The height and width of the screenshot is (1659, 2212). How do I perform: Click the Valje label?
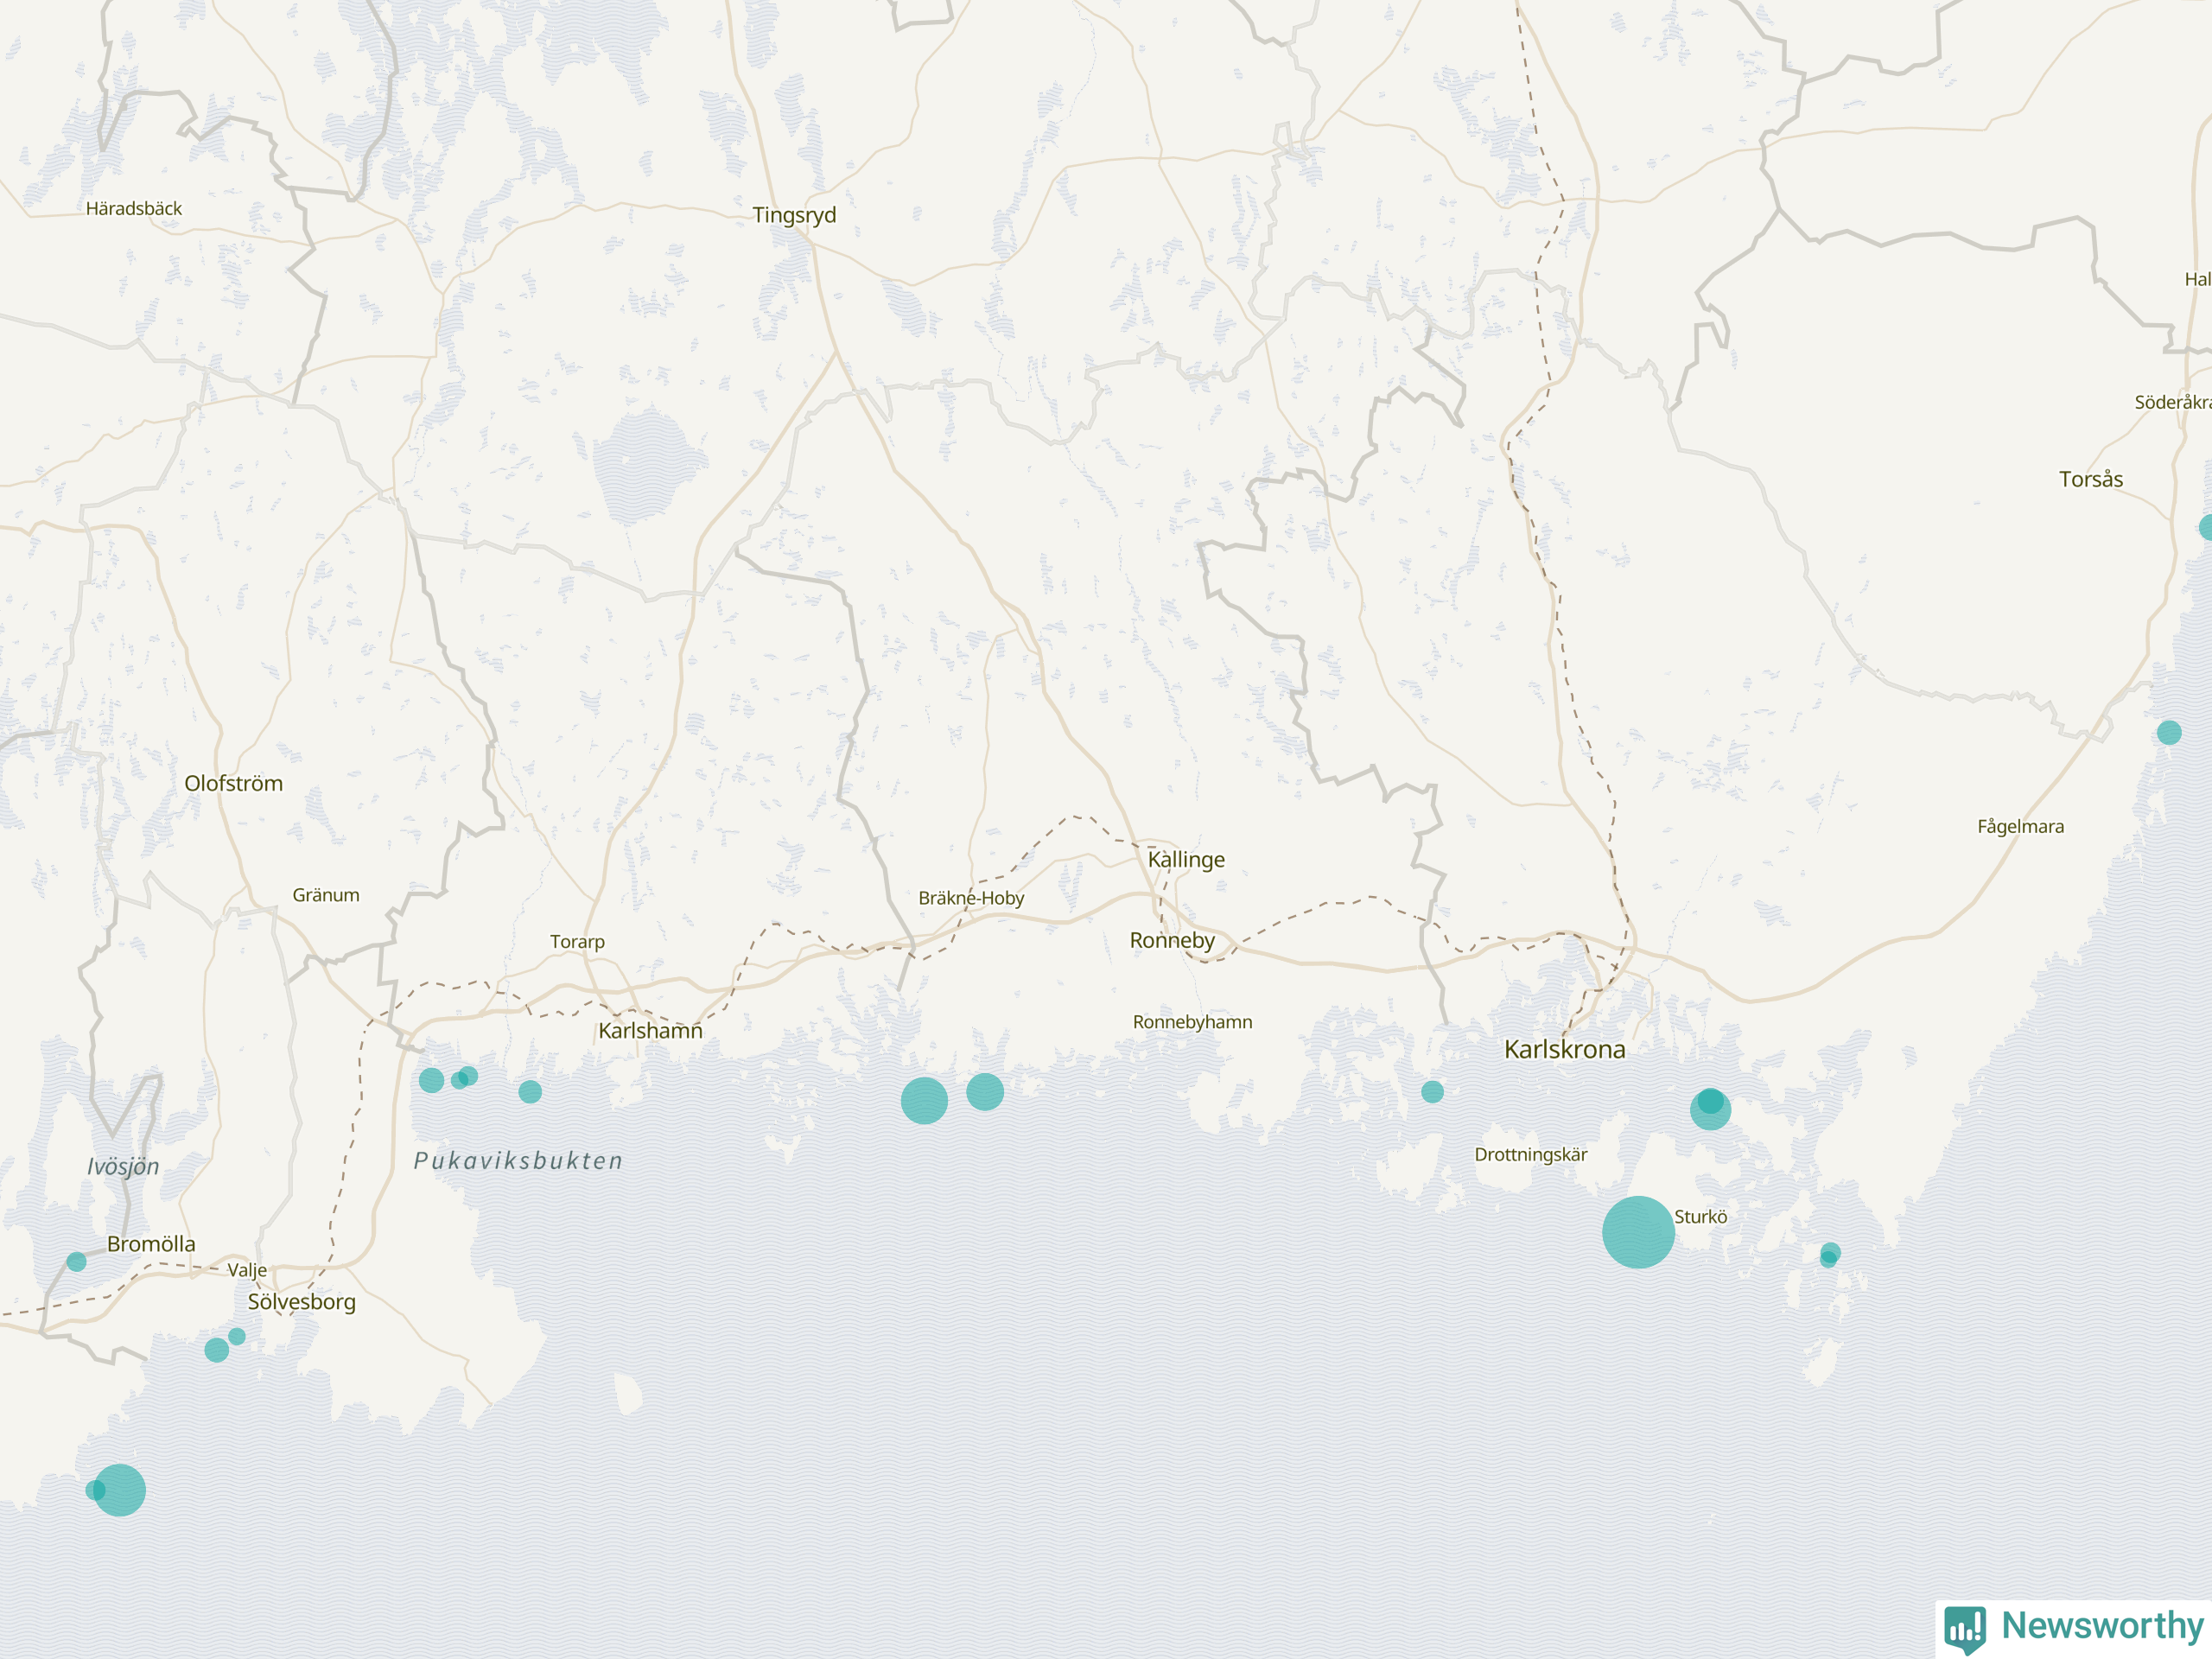pyautogui.click(x=247, y=1270)
